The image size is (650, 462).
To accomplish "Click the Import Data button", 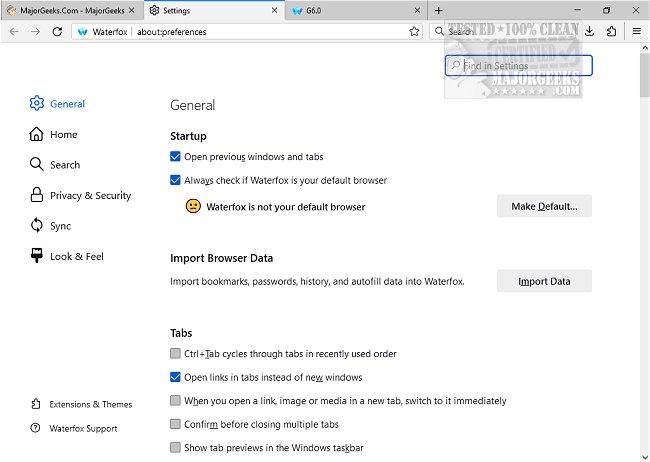I will (544, 281).
